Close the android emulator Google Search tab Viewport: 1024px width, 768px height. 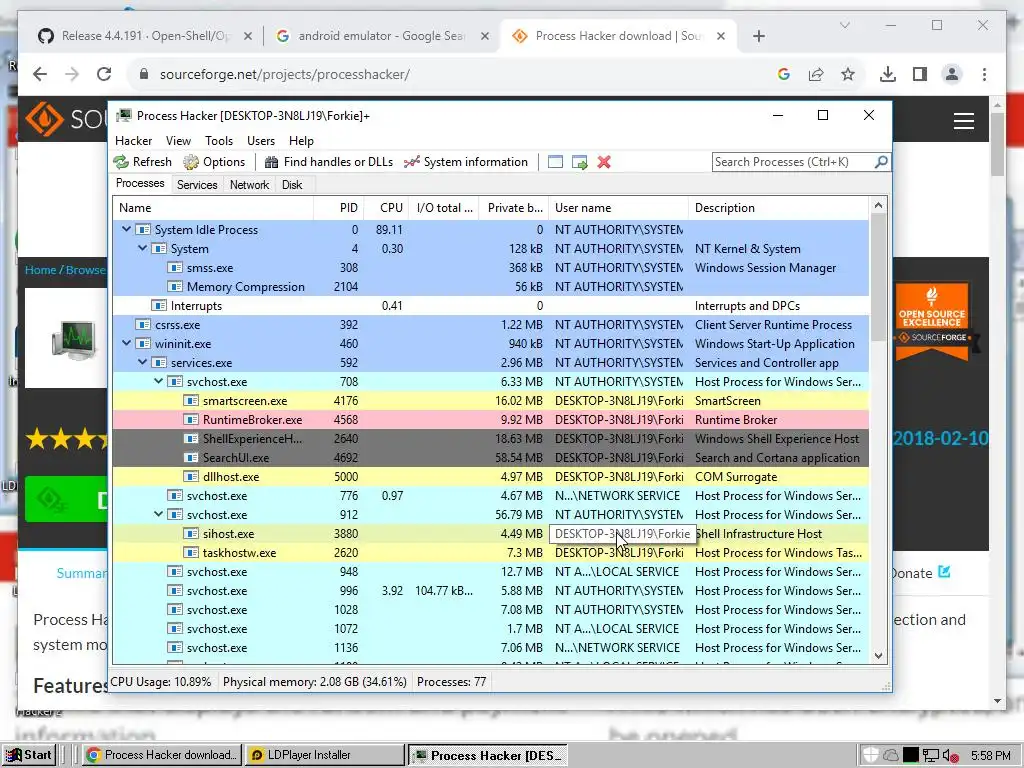pyautogui.click(x=485, y=36)
